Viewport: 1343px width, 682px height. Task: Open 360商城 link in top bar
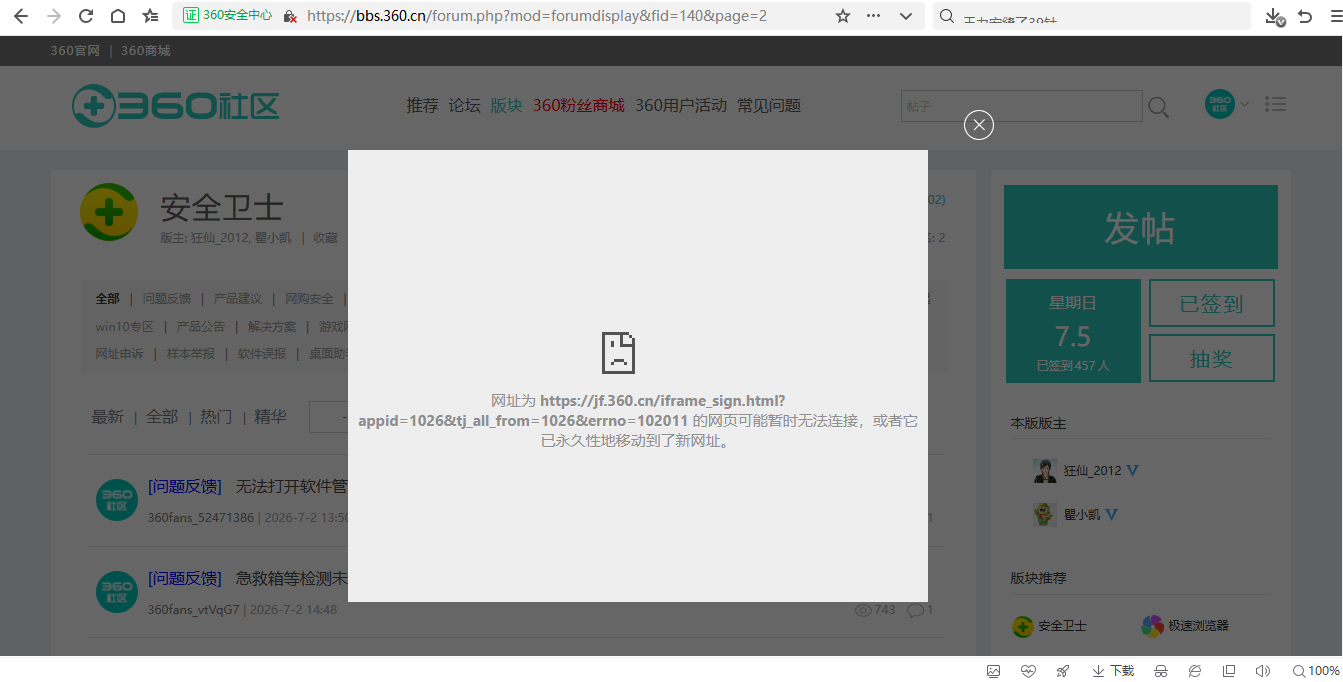coord(146,51)
